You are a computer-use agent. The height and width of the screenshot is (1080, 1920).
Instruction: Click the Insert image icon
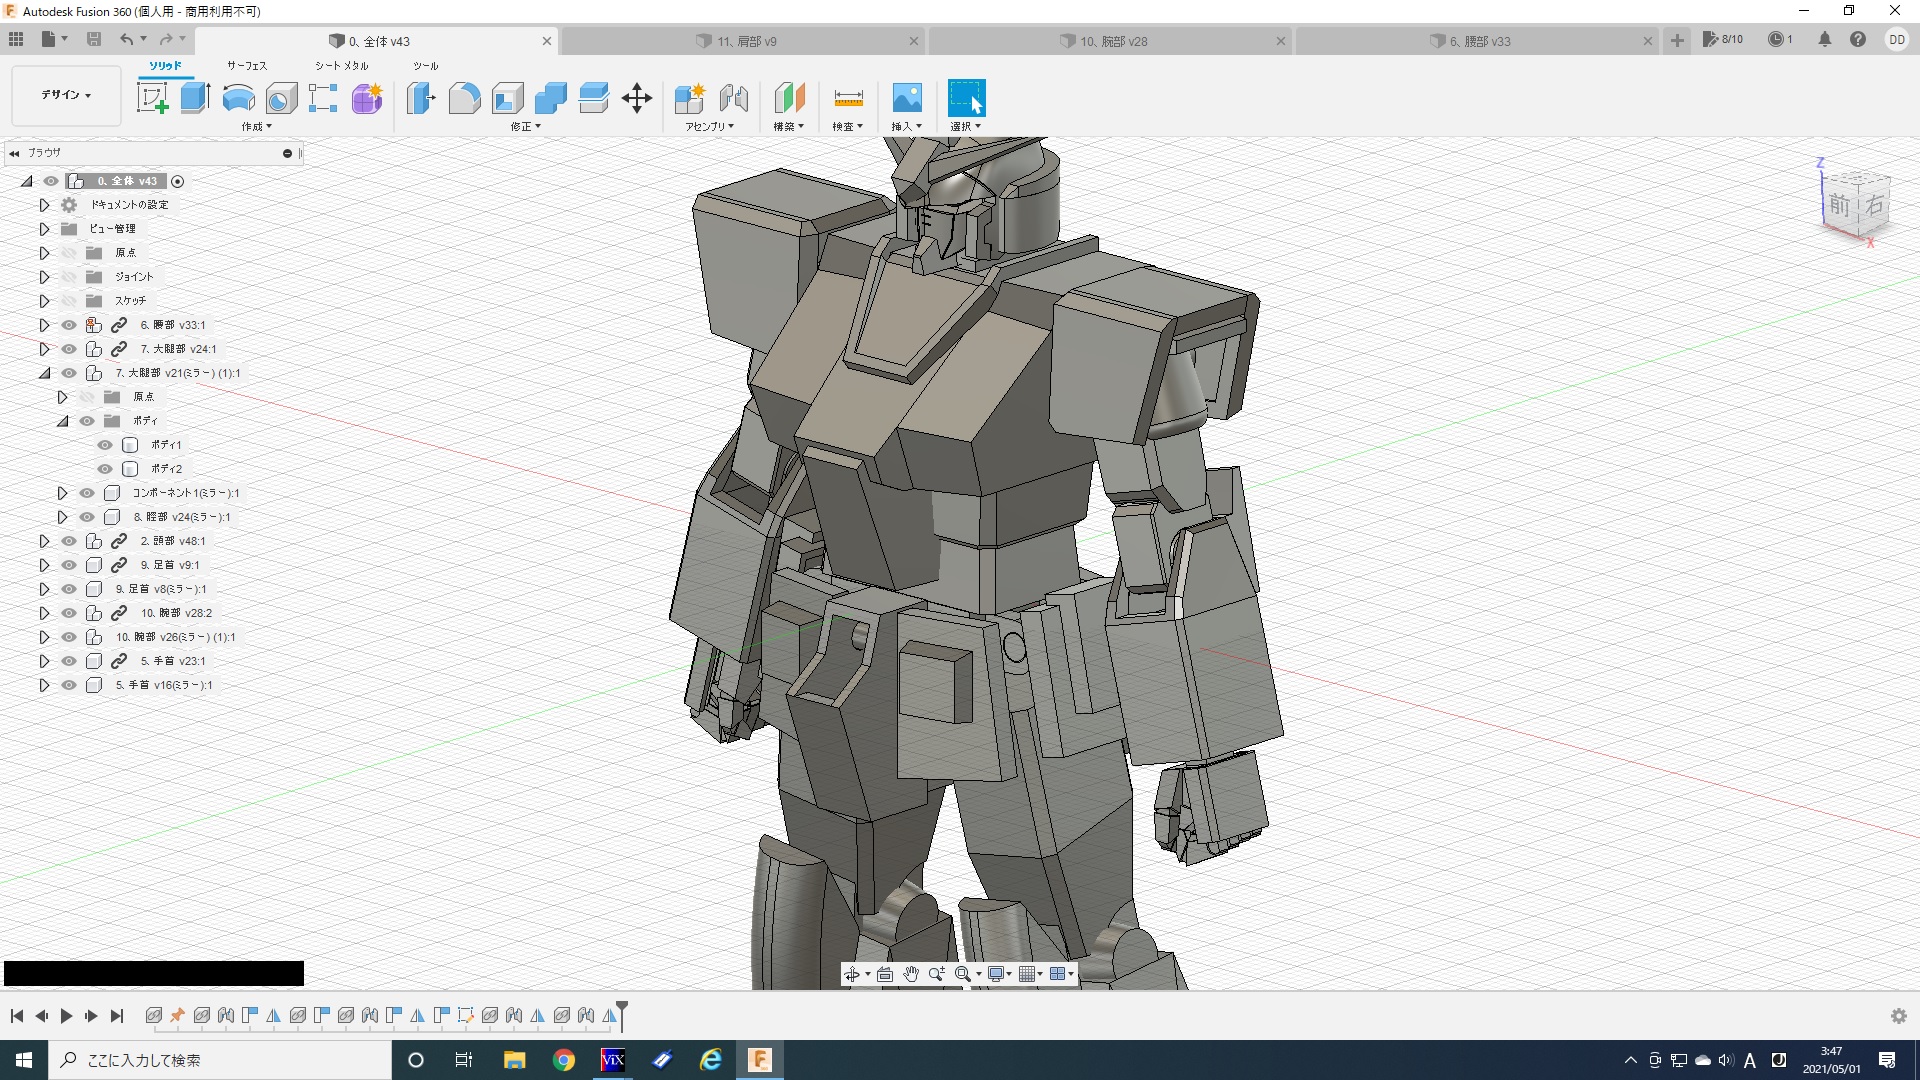907,98
